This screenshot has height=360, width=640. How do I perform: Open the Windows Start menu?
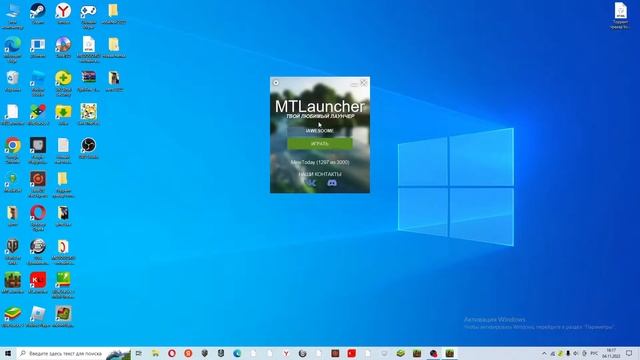8,353
